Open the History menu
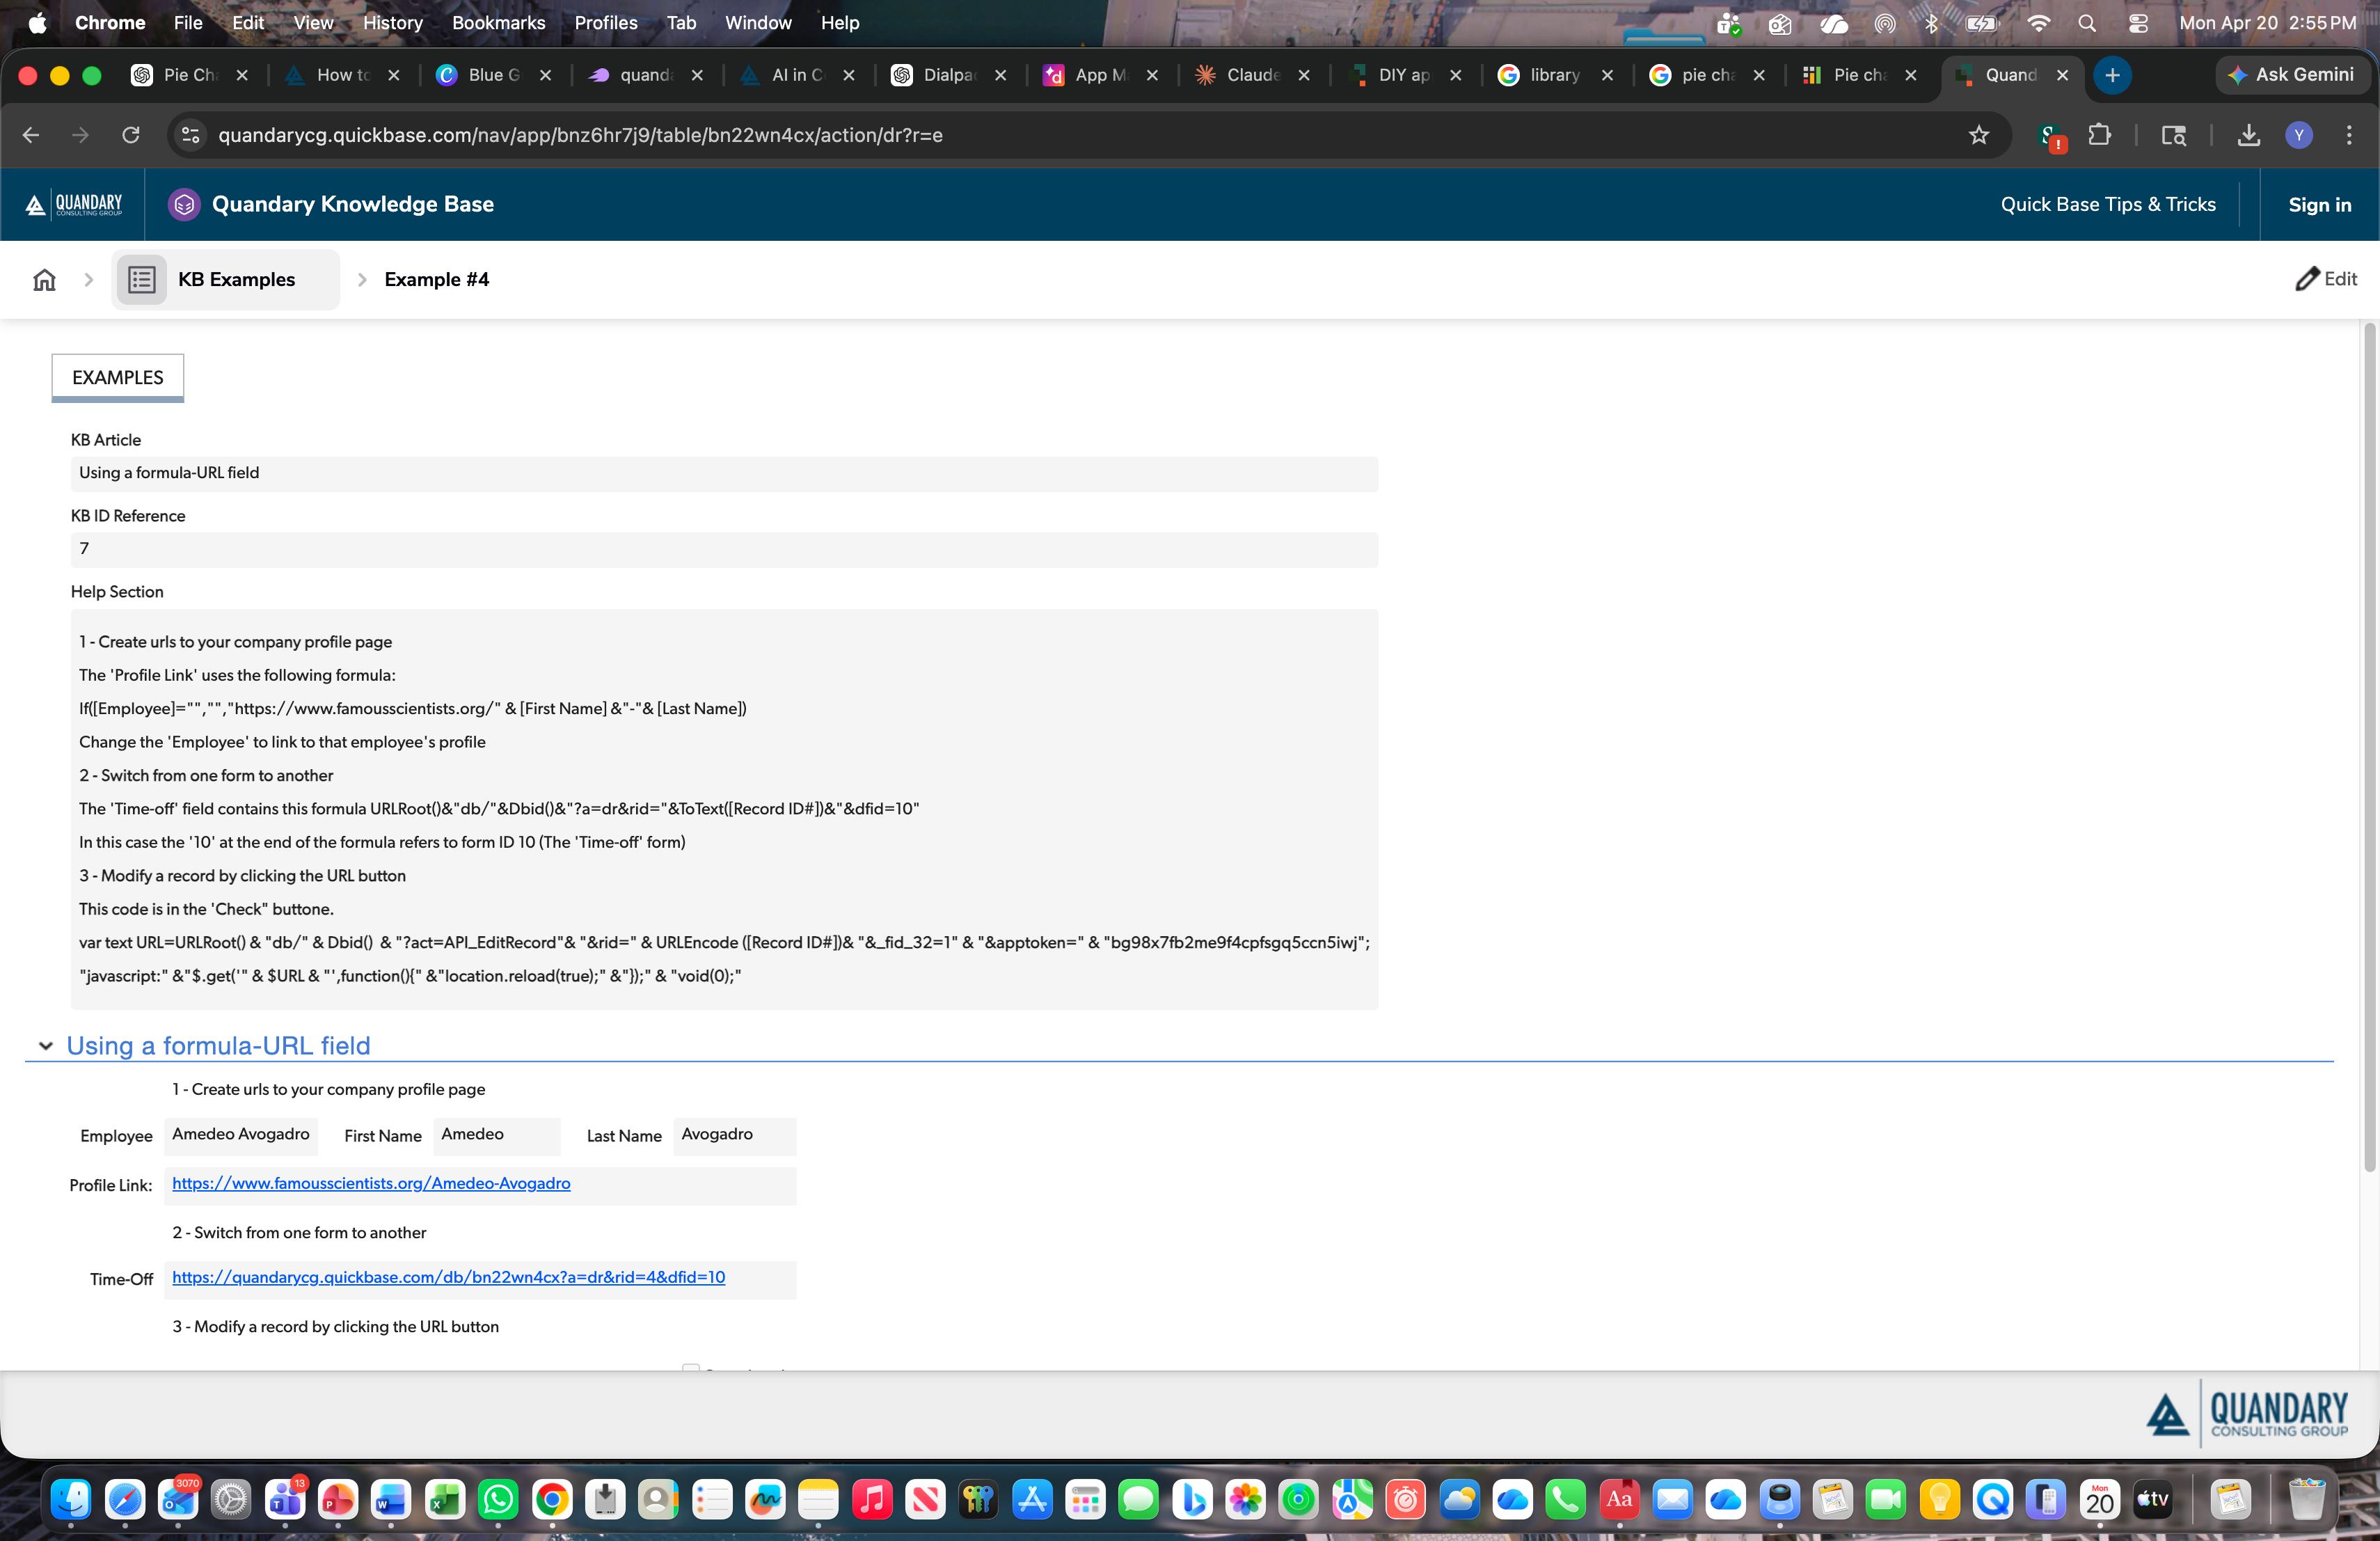This screenshot has width=2380, height=1541. [392, 23]
